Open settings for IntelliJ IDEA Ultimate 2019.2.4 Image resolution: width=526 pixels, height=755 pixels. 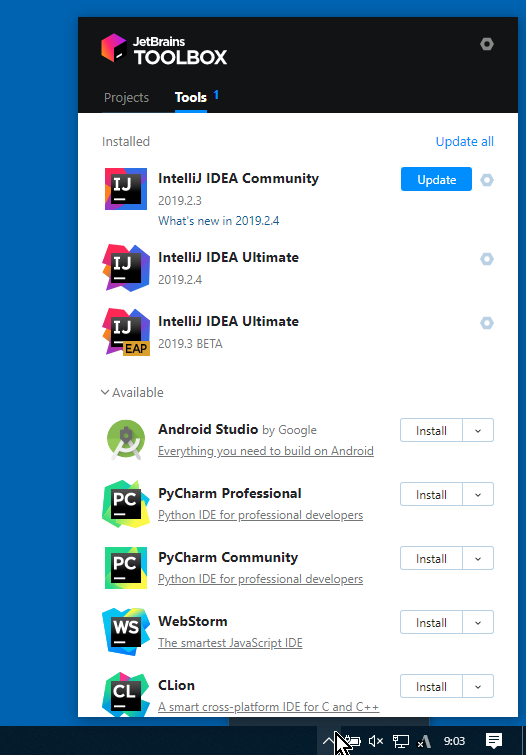487,259
